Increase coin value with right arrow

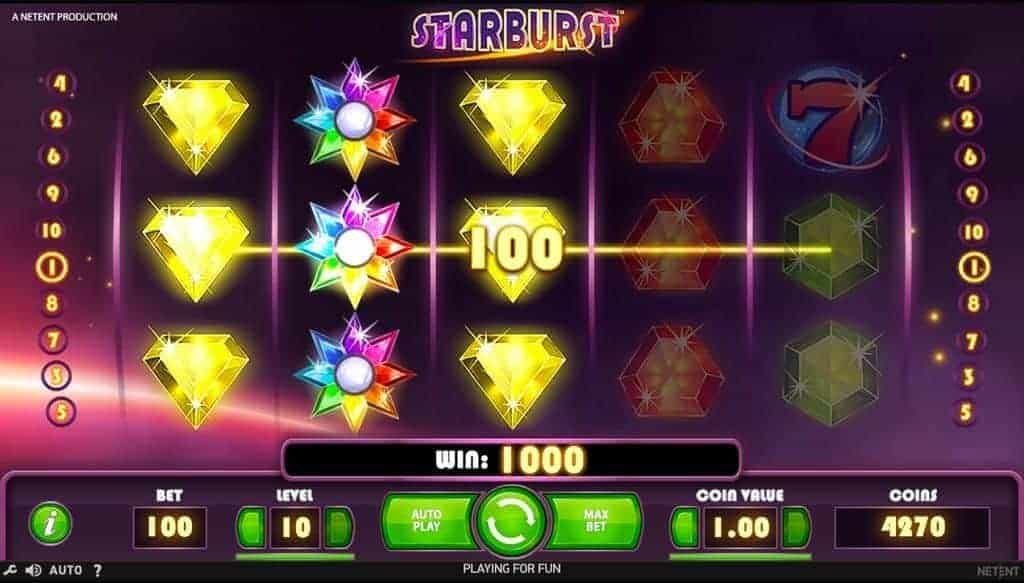pyautogui.click(x=796, y=528)
